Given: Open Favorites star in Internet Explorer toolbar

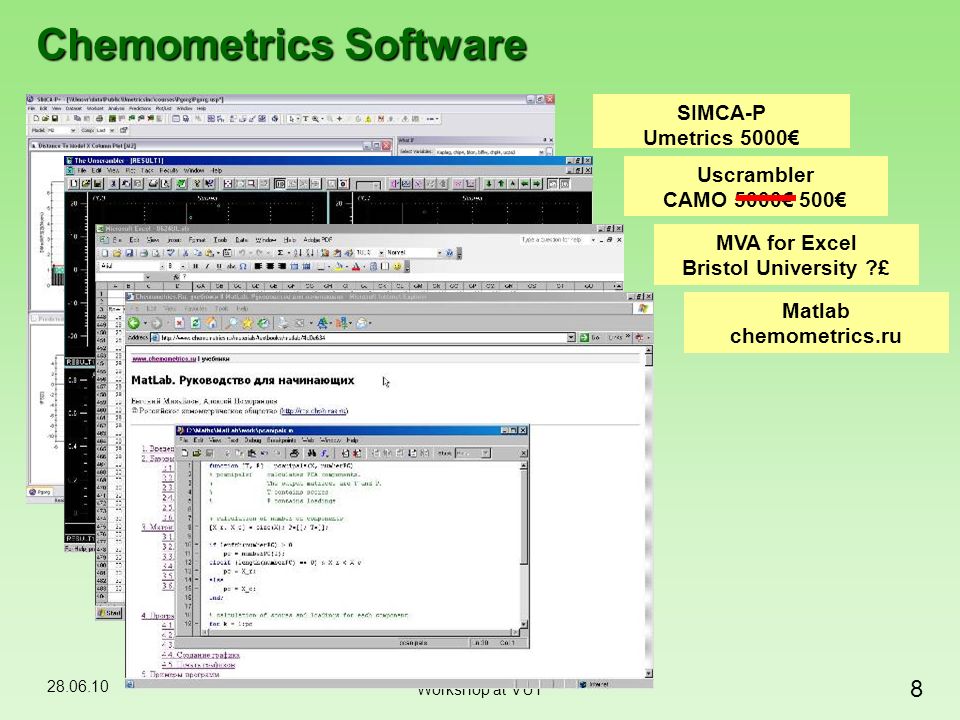Looking at the screenshot, I should [x=247, y=323].
